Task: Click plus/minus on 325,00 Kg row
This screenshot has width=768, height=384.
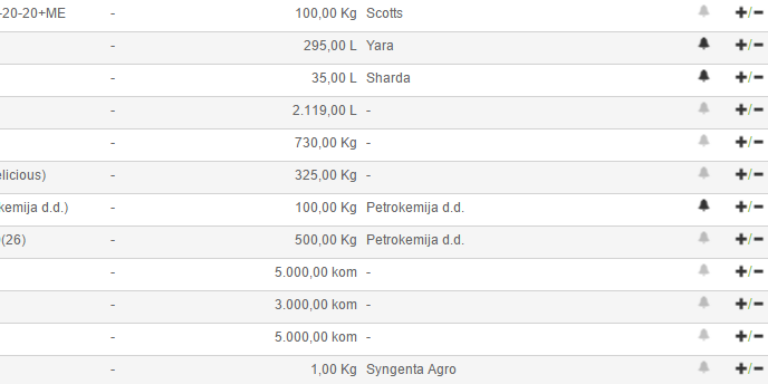Action: 749,174
